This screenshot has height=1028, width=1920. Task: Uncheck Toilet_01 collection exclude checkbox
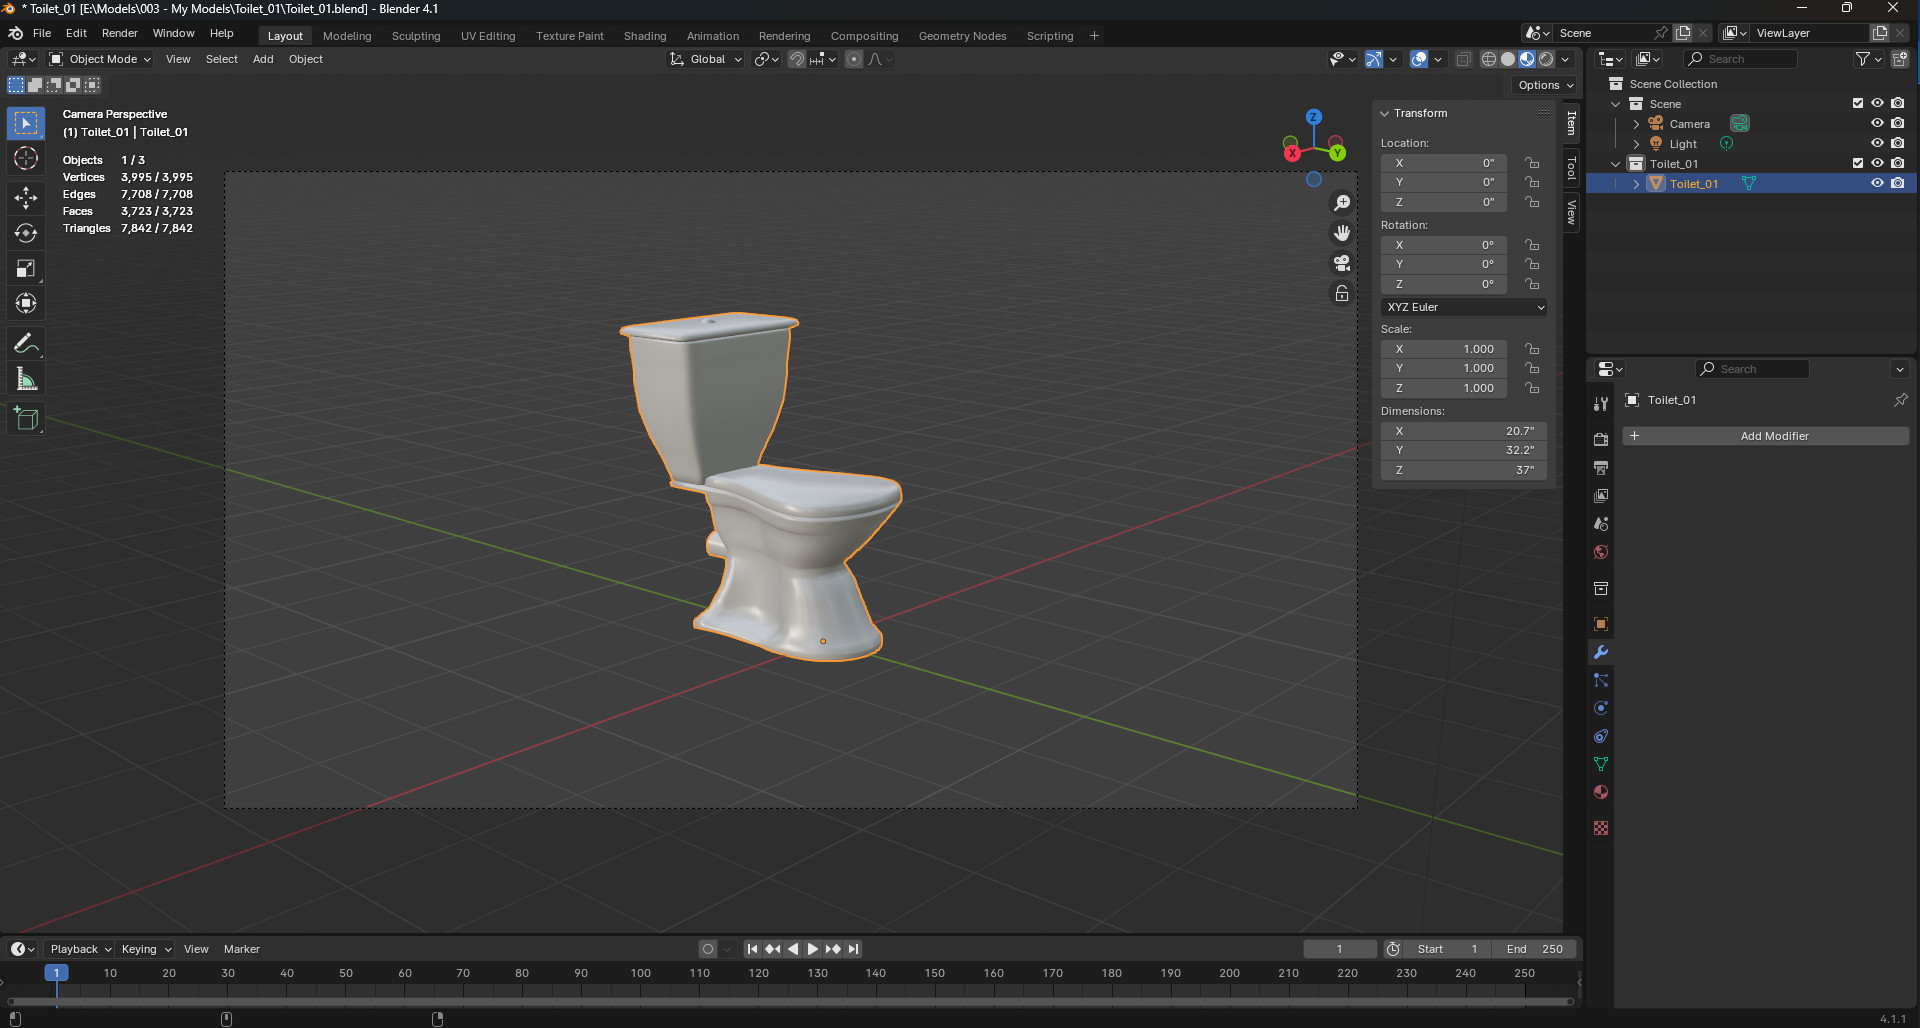pyautogui.click(x=1858, y=163)
